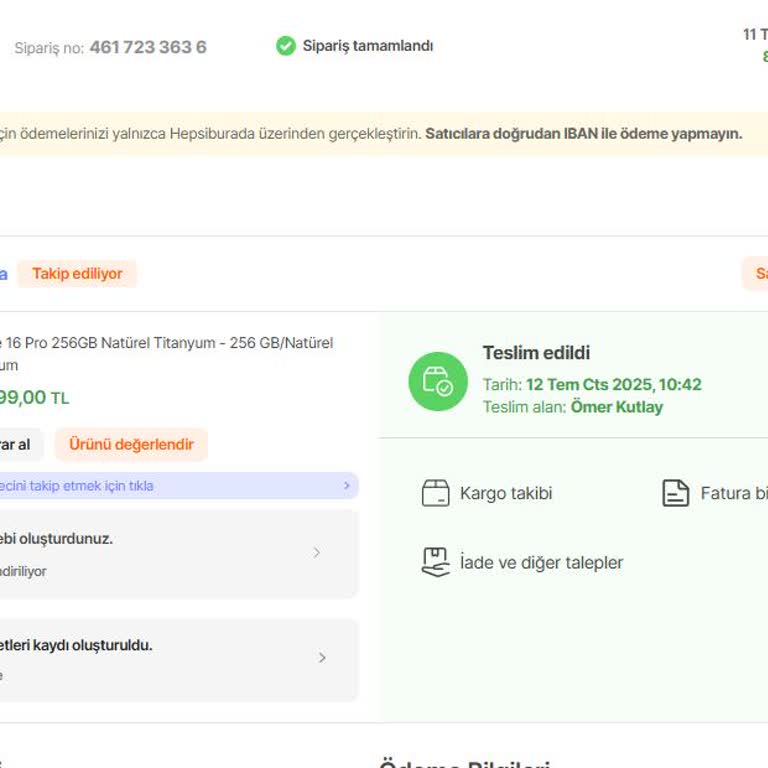Click the Takip ediliyor badge

click(77, 274)
